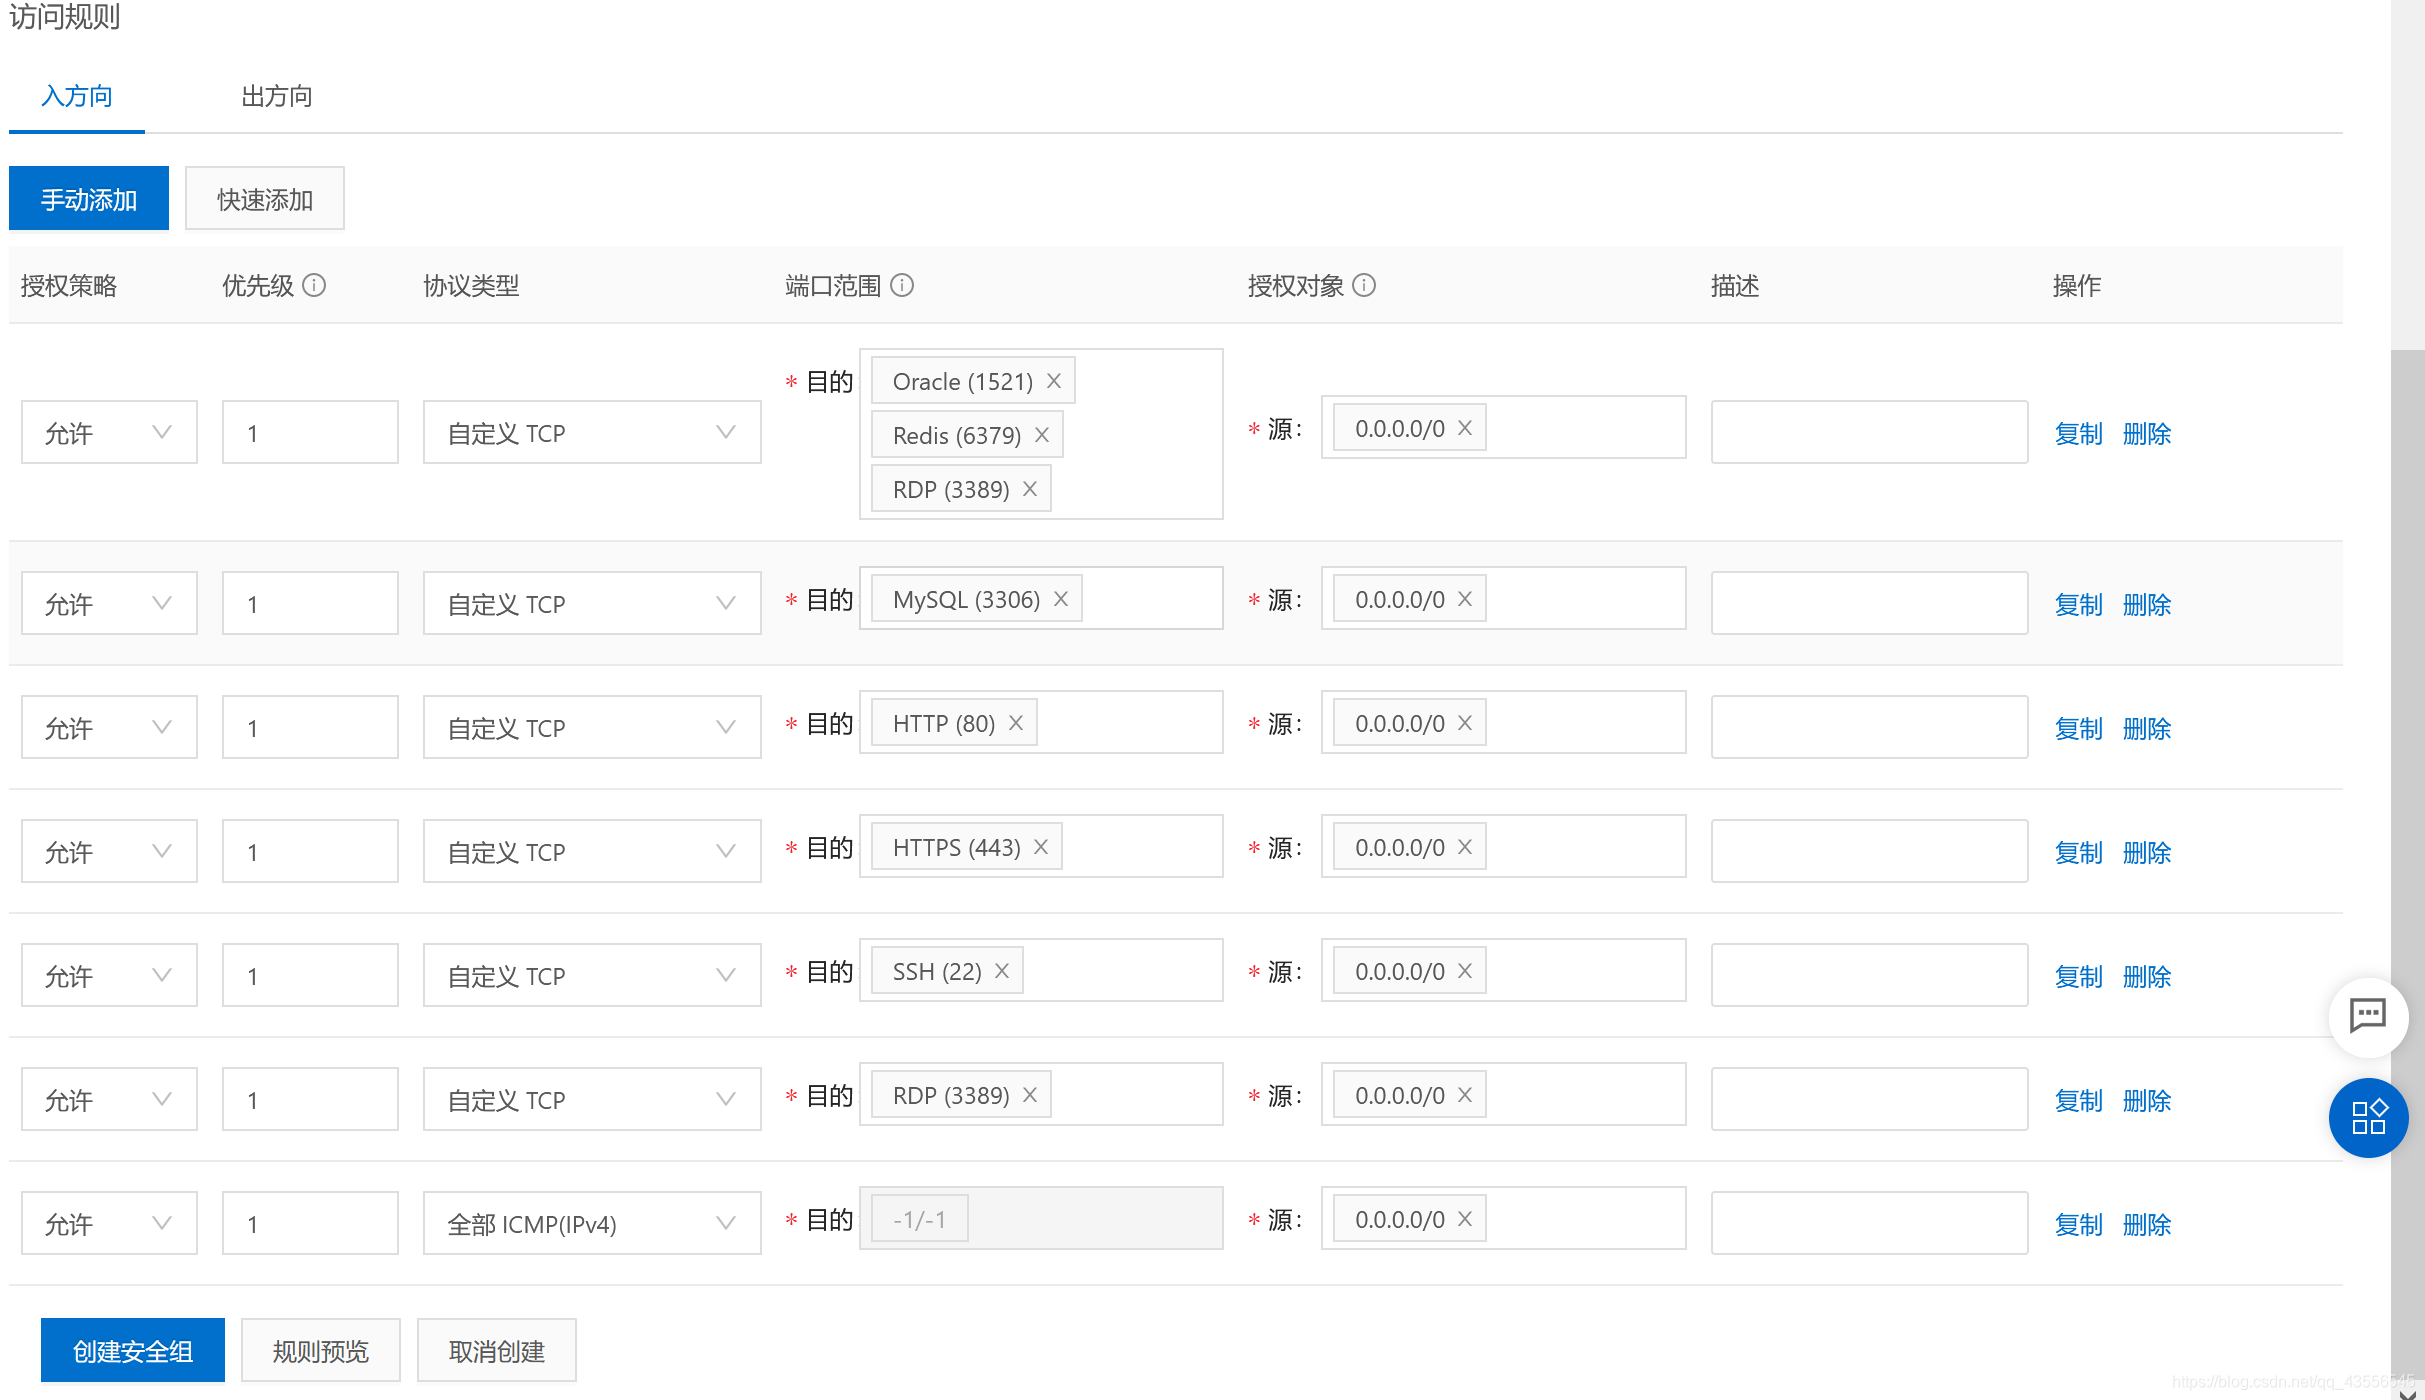Open the chat feedback floating icon
The width and height of the screenshot is (2425, 1400).
pos(2367,1017)
